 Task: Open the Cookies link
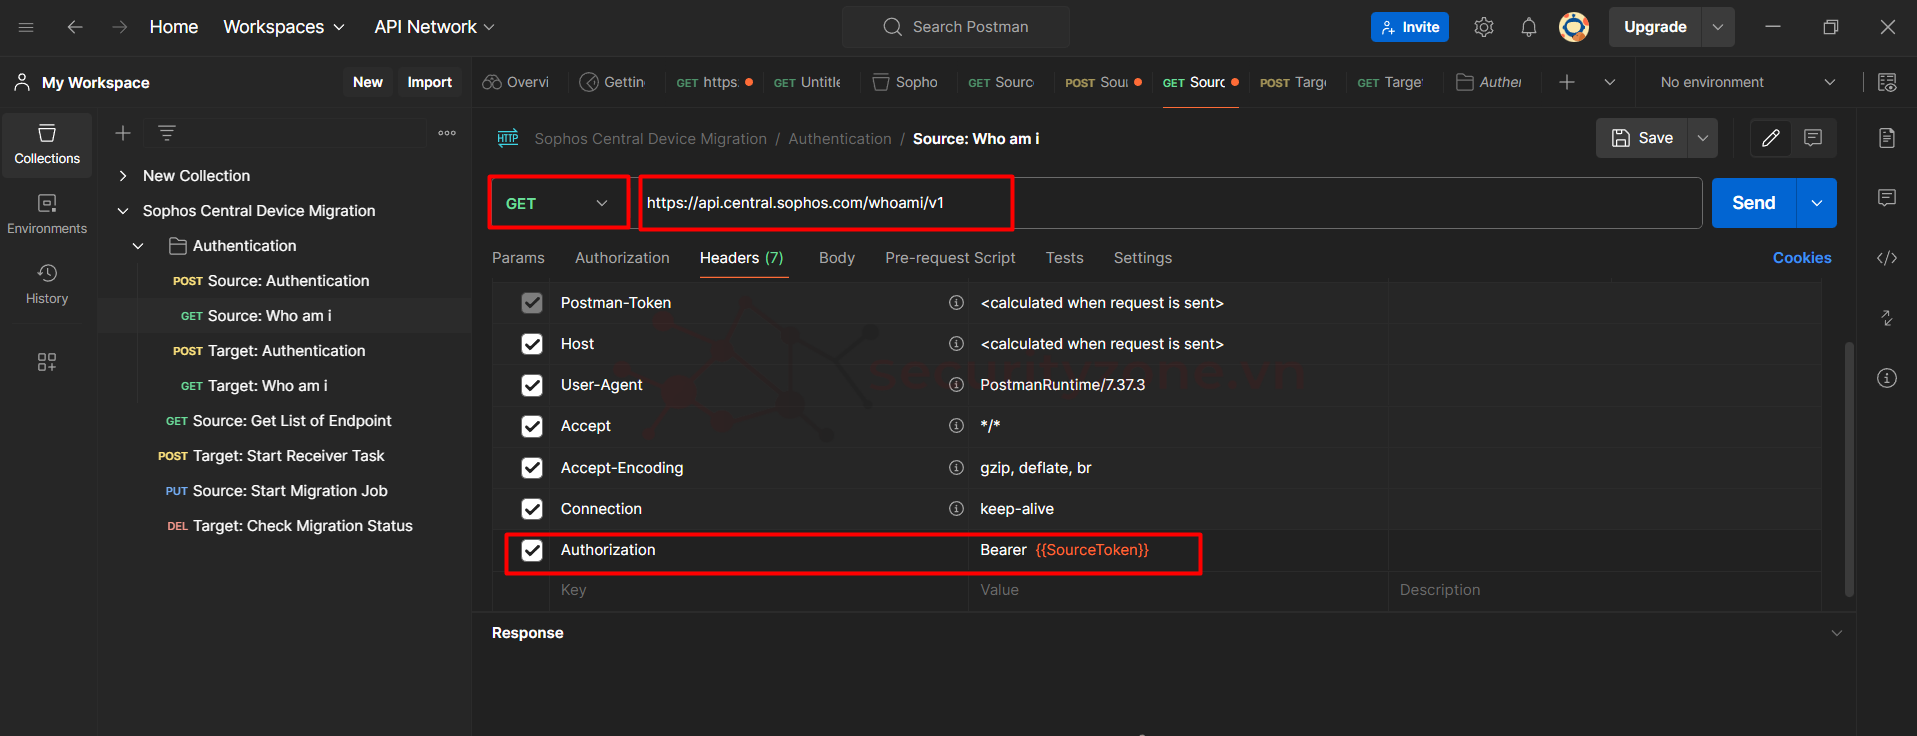(1802, 258)
